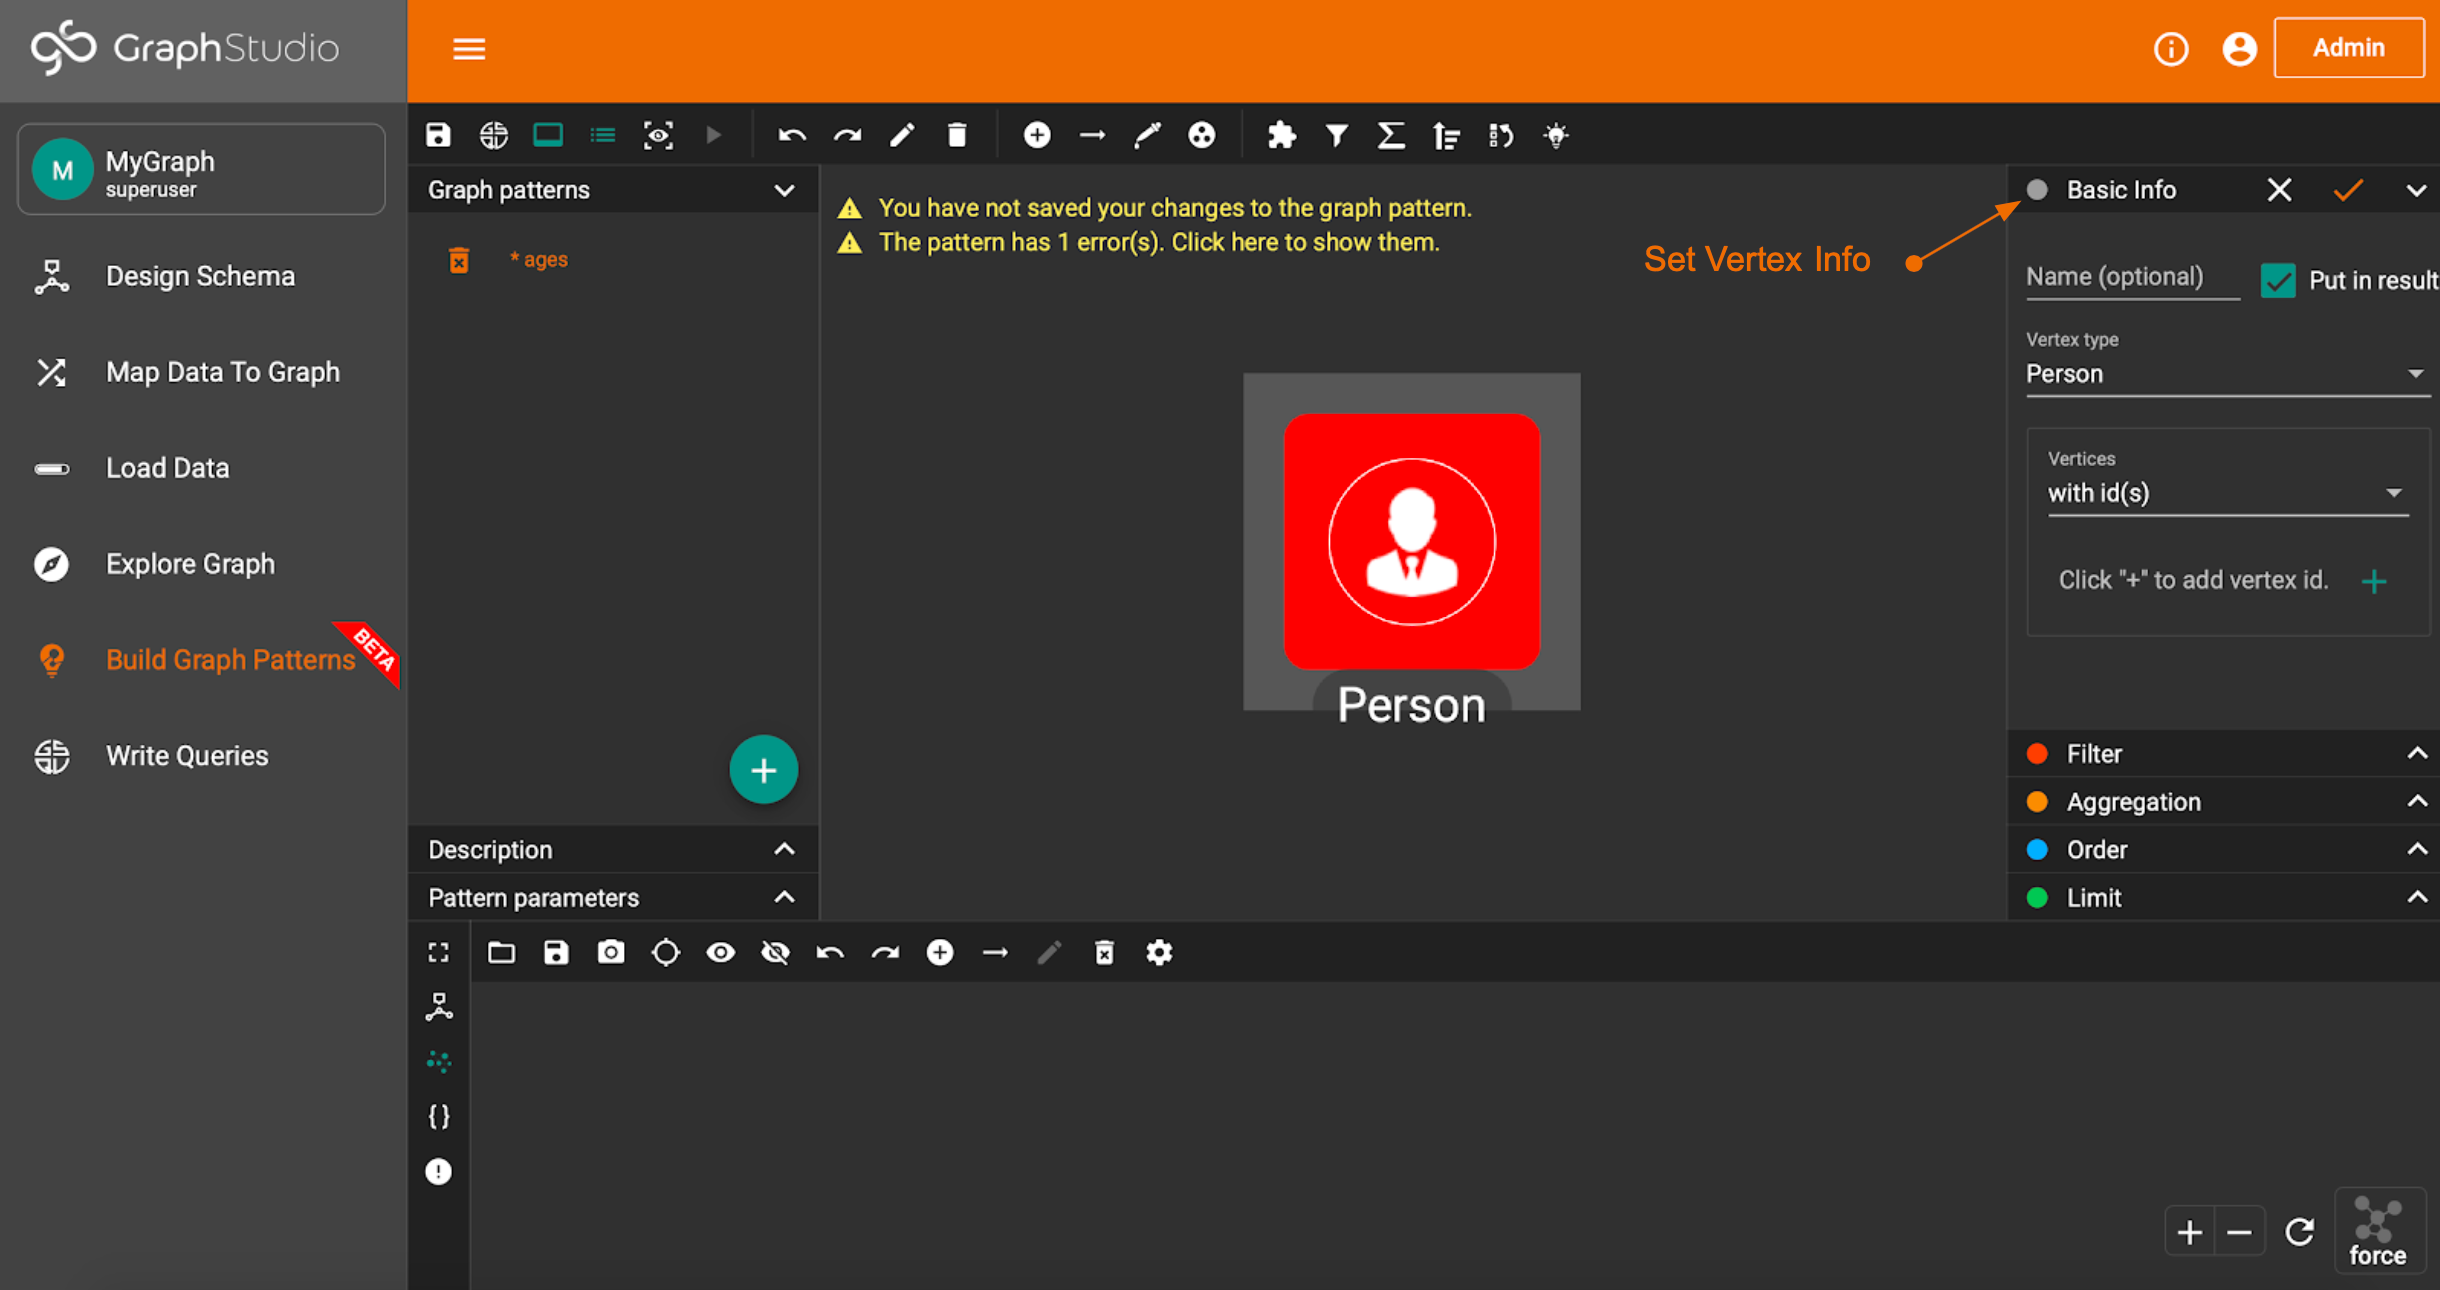The image size is (2440, 1290).
Task: Expand the Filter section
Action: (2226, 754)
